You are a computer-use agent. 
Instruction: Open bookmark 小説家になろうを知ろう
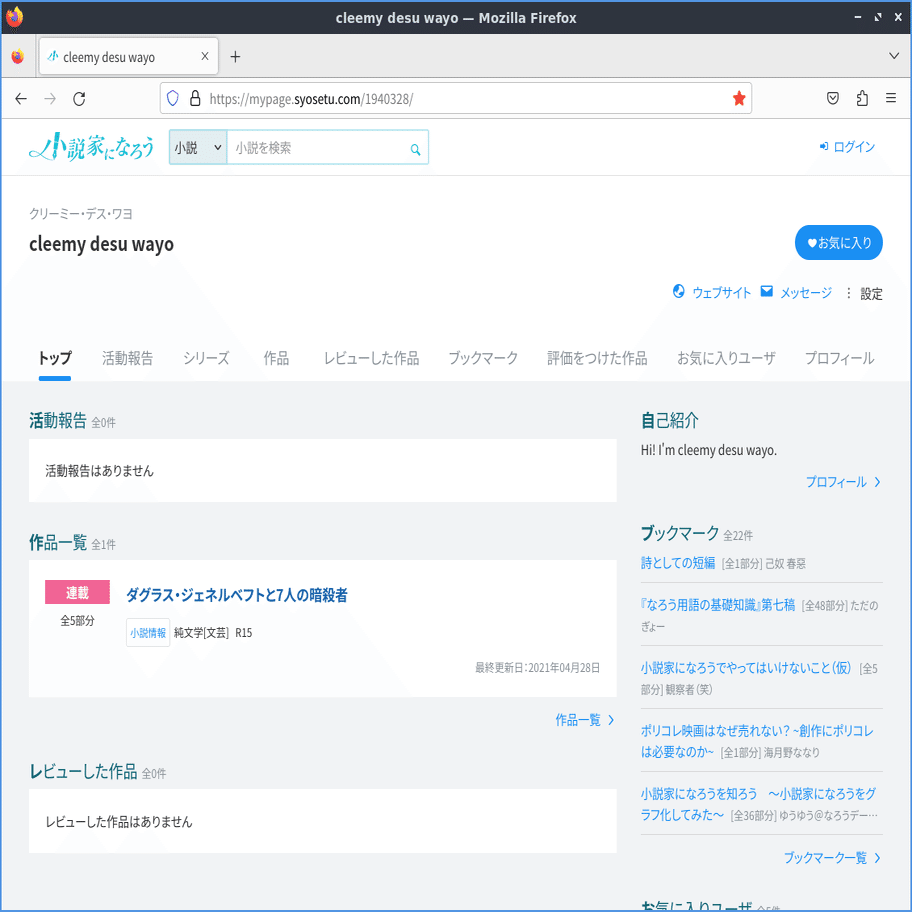[x=758, y=804]
